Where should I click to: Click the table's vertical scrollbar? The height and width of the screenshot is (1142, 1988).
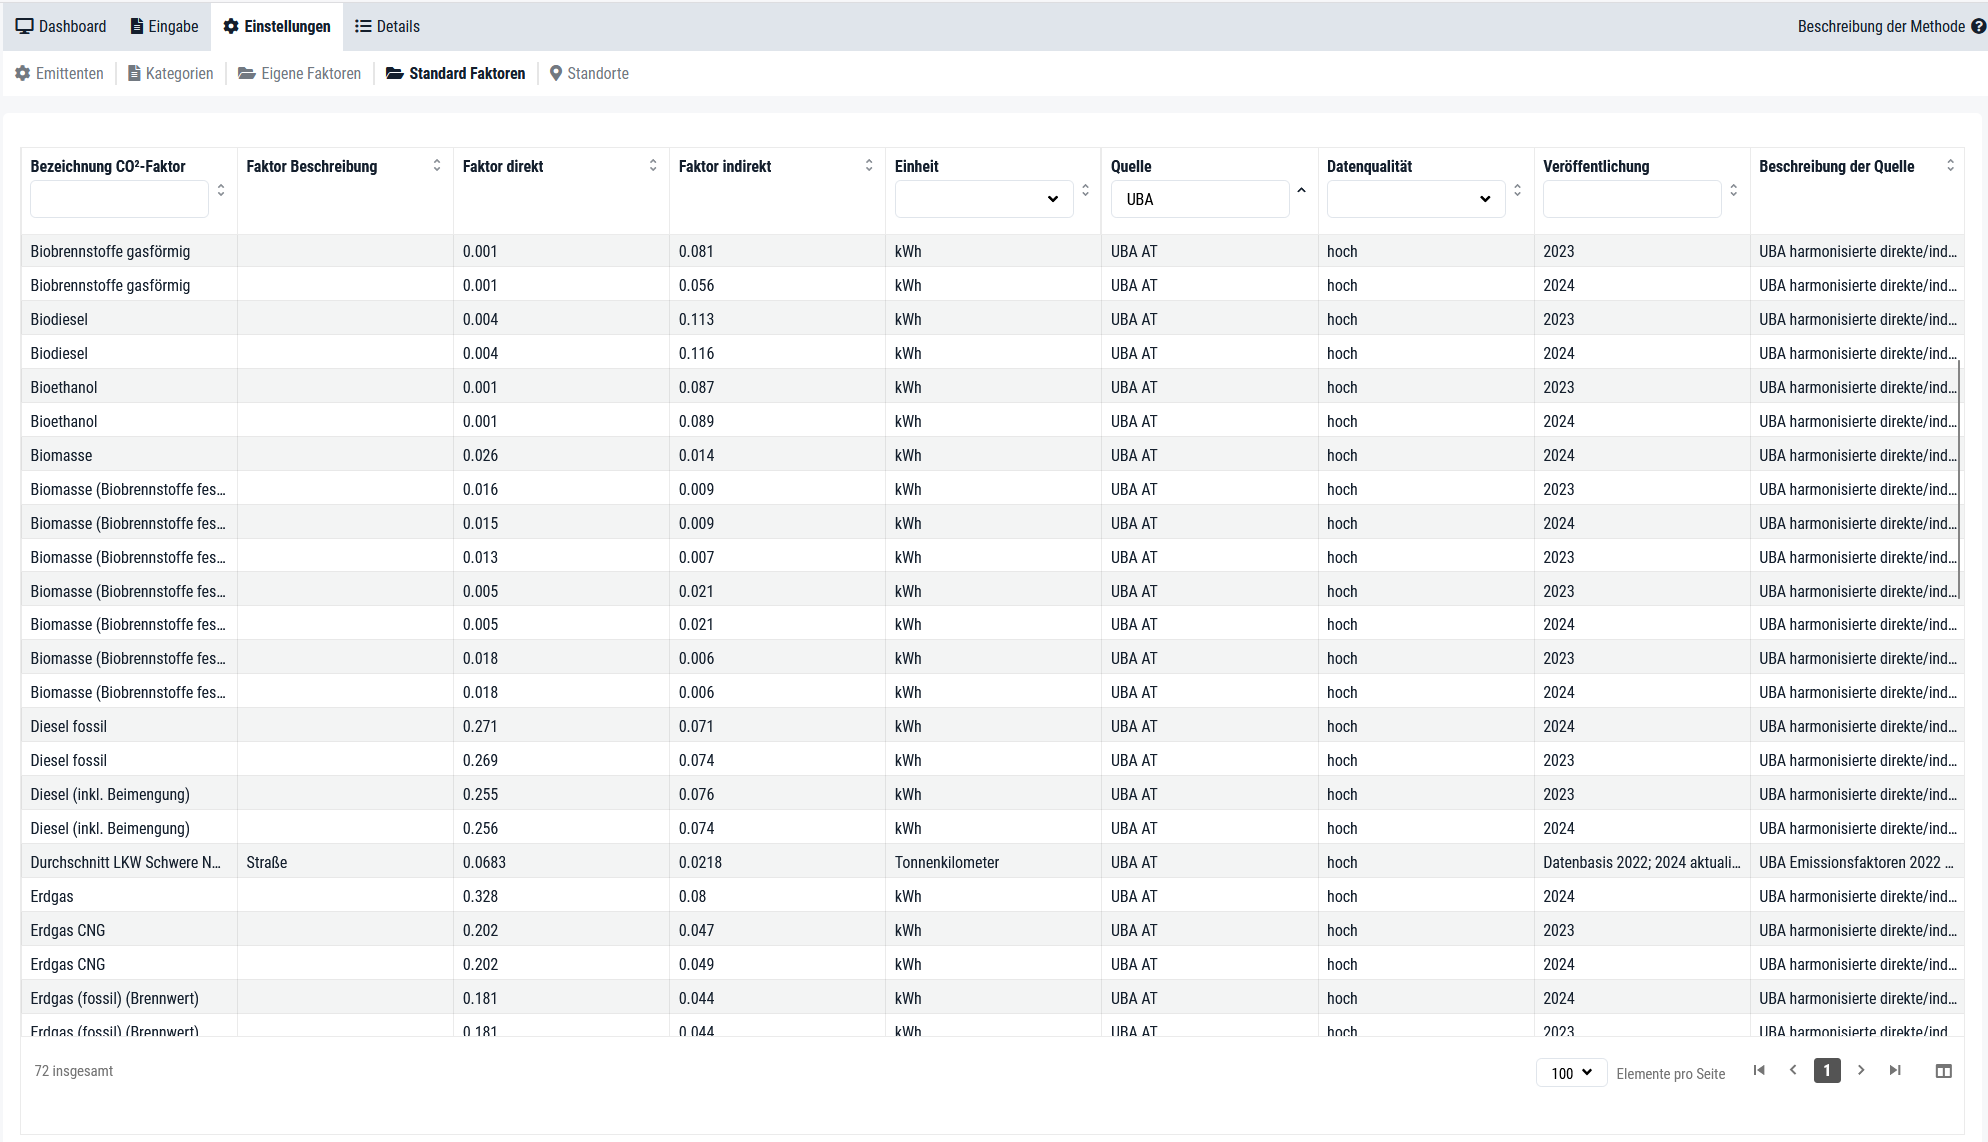pyautogui.click(x=1958, y=480)
